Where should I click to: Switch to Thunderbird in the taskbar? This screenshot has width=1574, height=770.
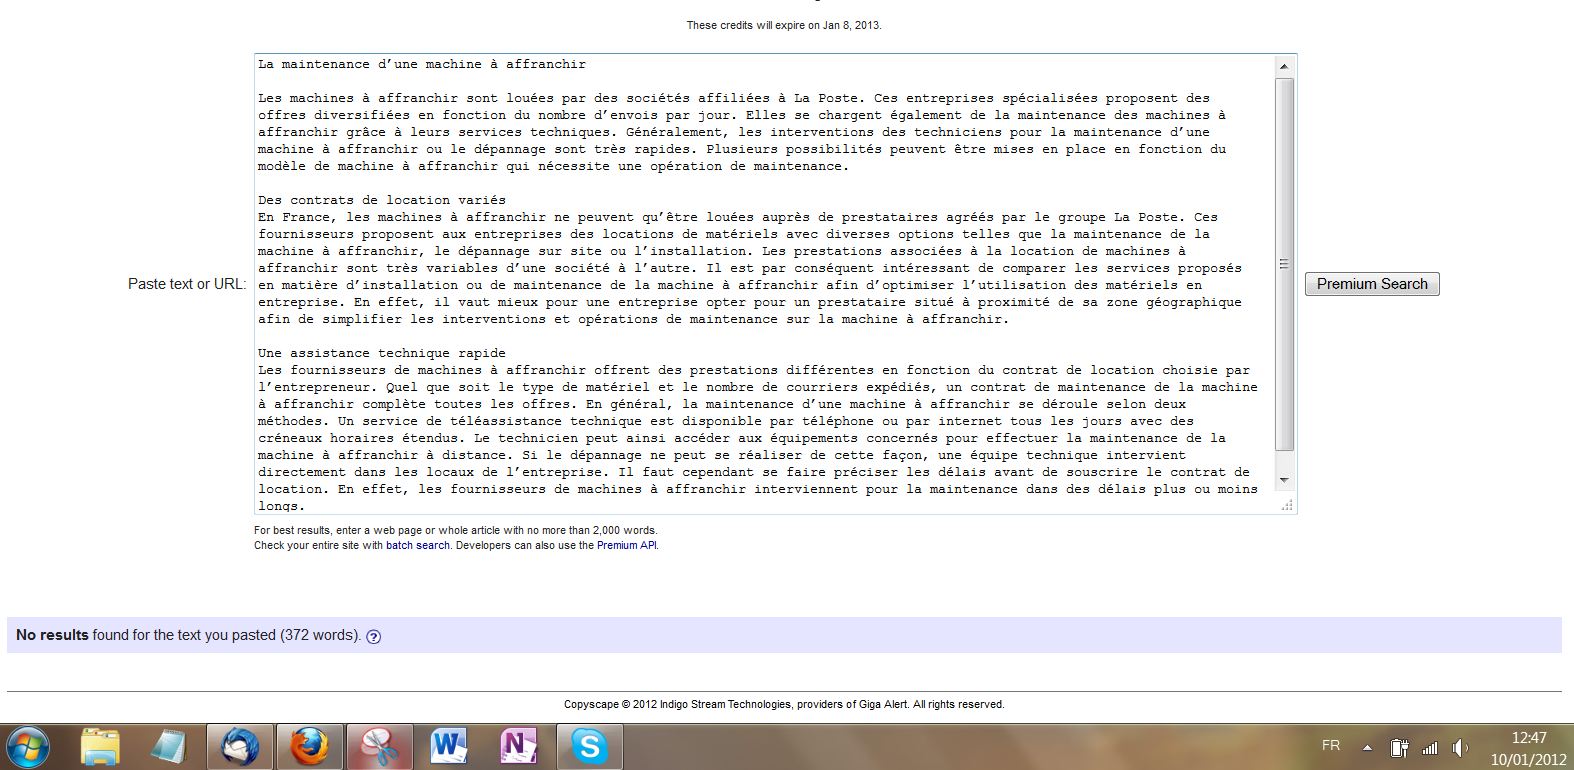pyautogui.click(x=240, y=746)
